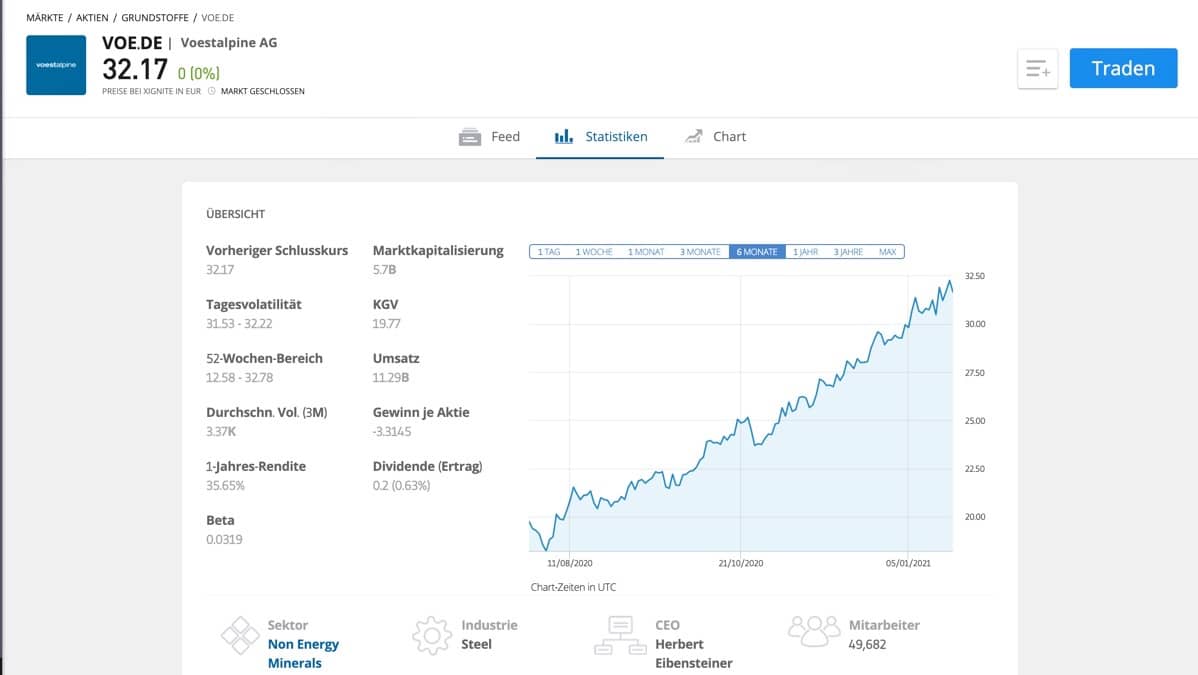Screen dimensions: 1198x675
Task: Click the Vorheriger Schlusskurs value 32.17
Action: [x=220, y=269]
